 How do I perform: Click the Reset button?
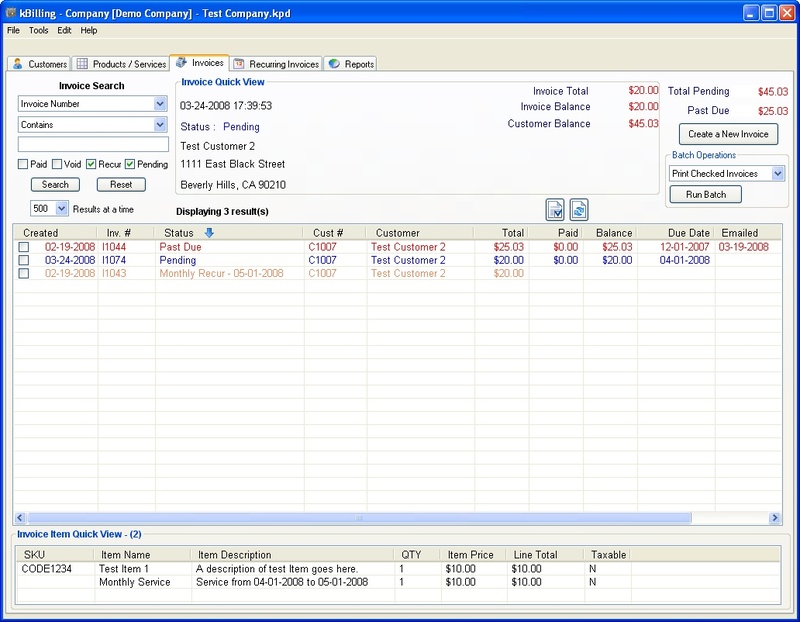[x=121, y=184]
